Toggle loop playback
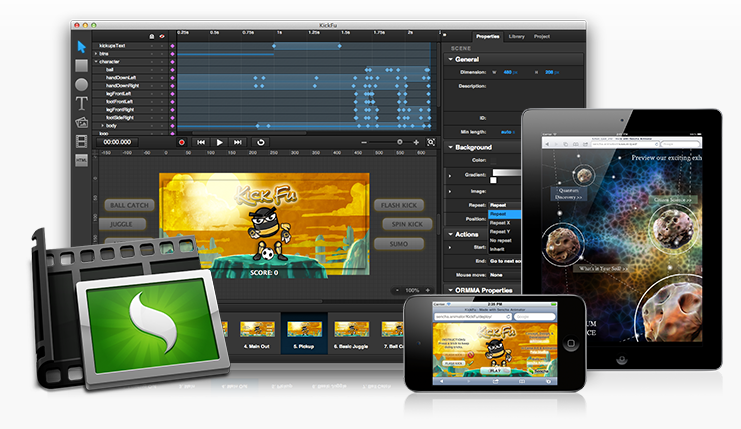741x429 pixels. 260,142
